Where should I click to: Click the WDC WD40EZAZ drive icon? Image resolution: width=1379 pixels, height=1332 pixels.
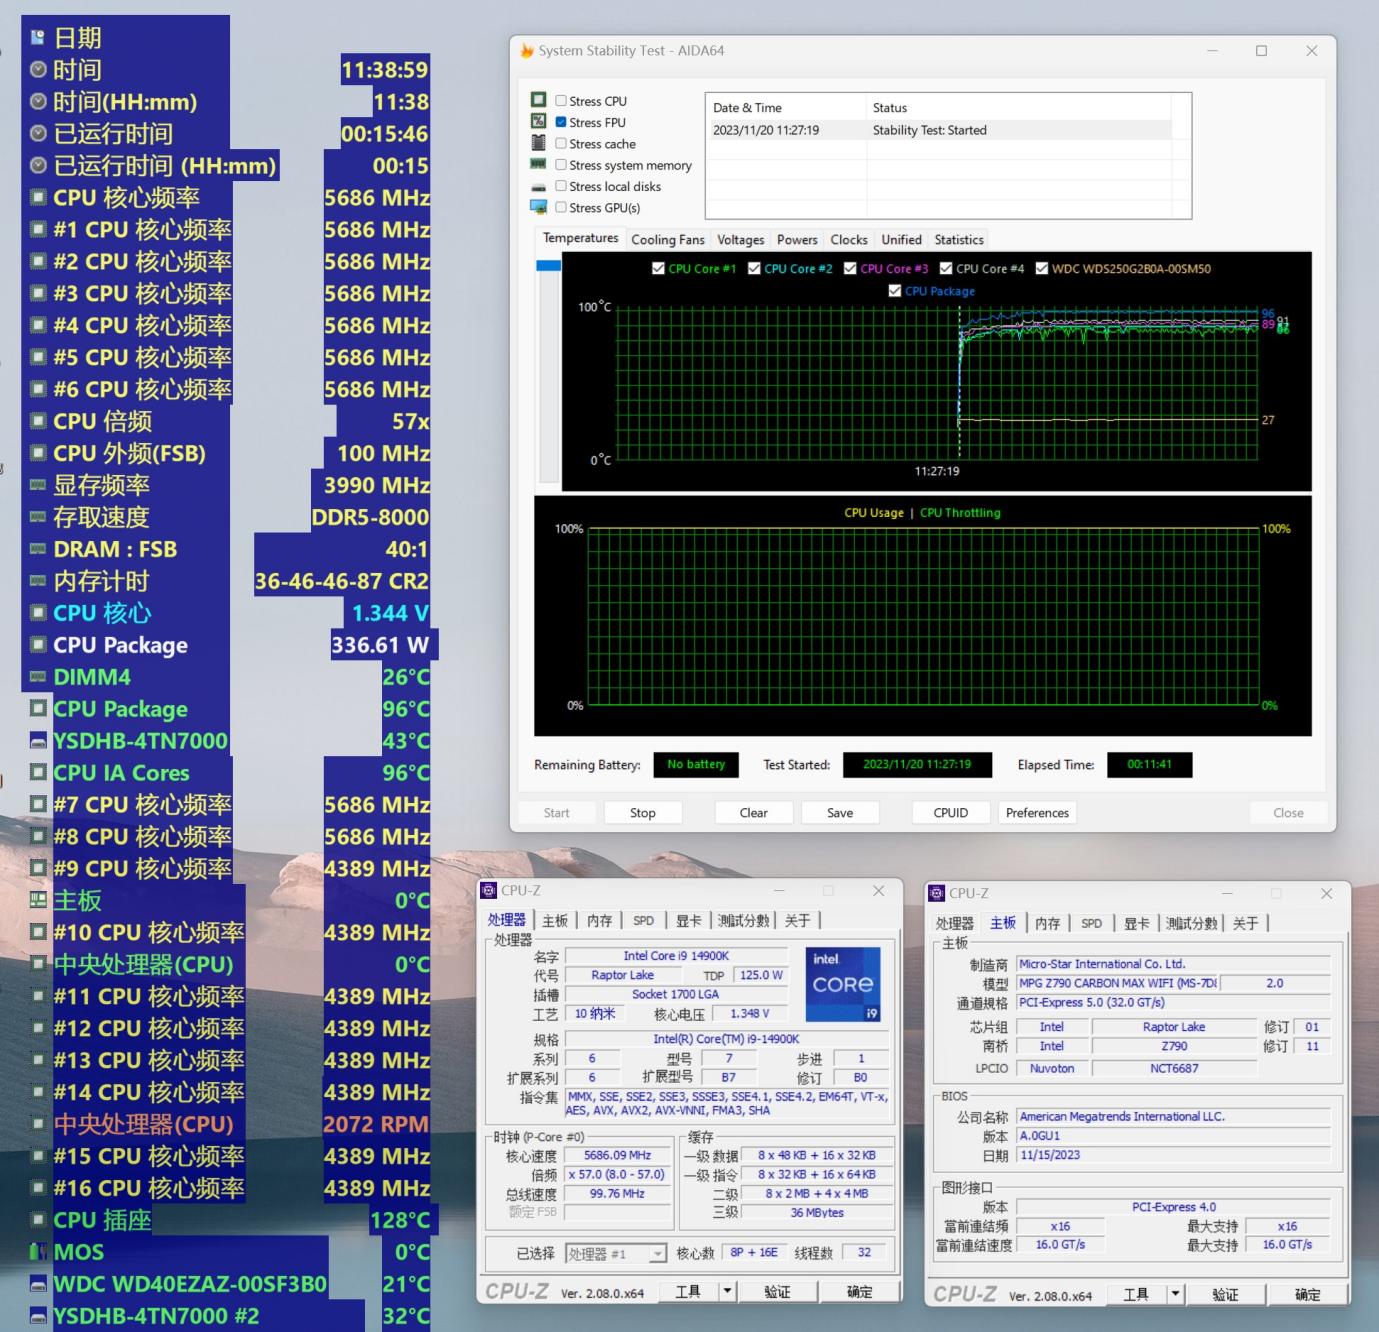(38, 1284)
